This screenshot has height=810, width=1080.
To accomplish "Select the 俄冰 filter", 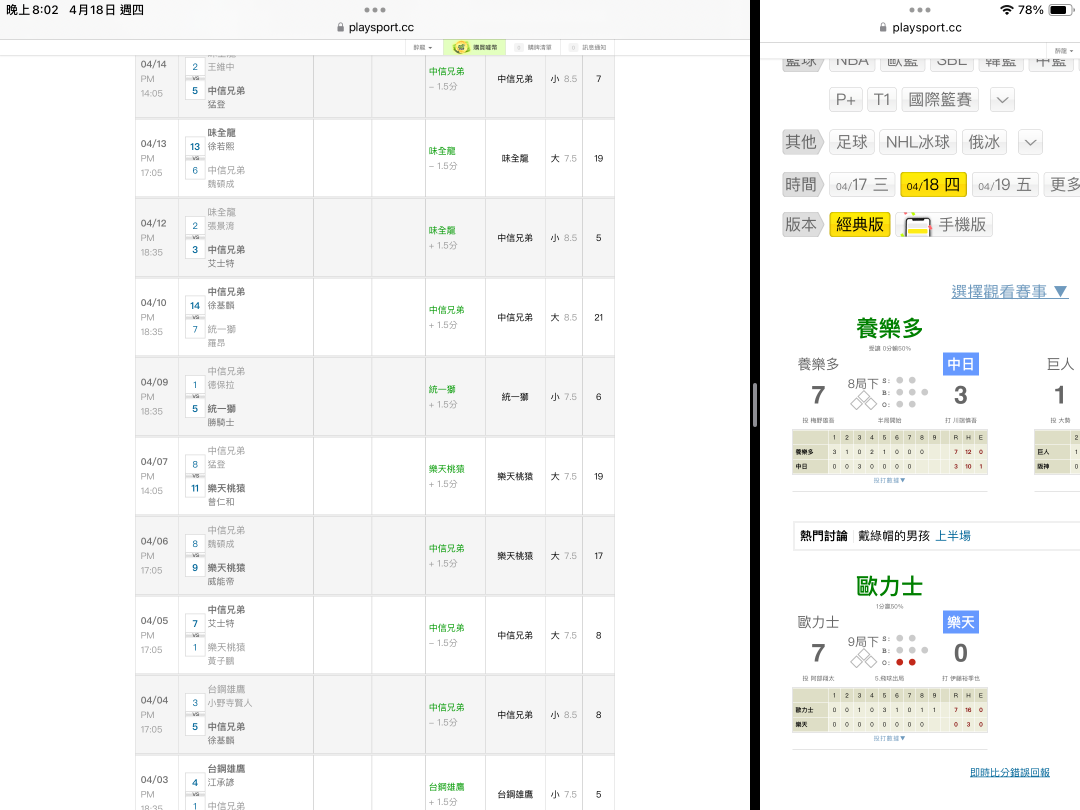I will coord(984,143).
